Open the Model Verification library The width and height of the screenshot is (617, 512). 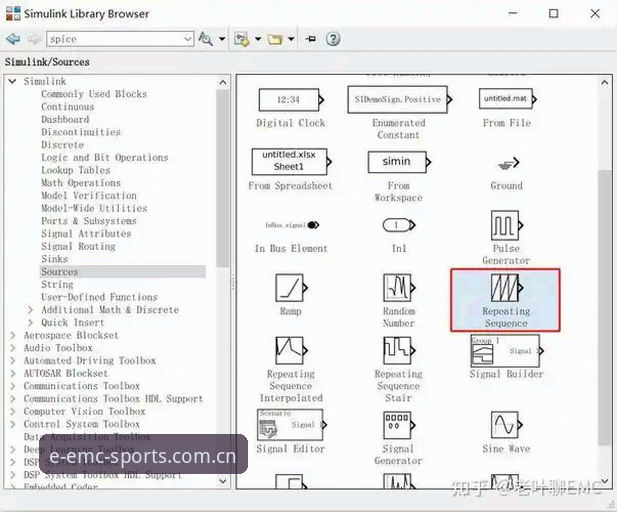89,196
